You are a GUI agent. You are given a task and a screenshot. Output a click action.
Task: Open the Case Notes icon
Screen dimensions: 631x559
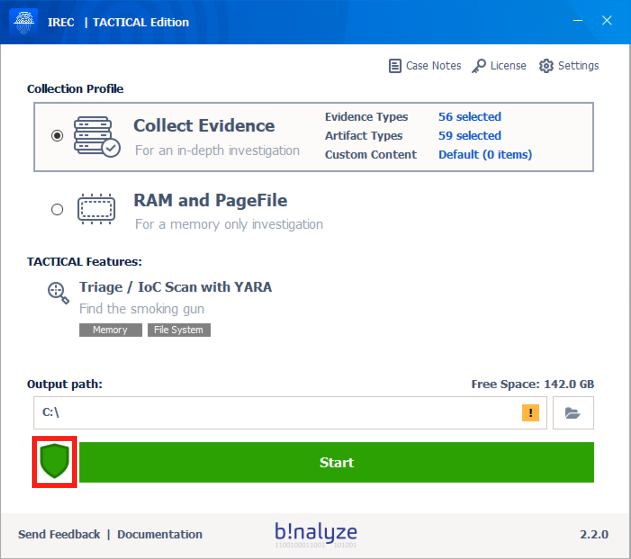pos(395,66)
